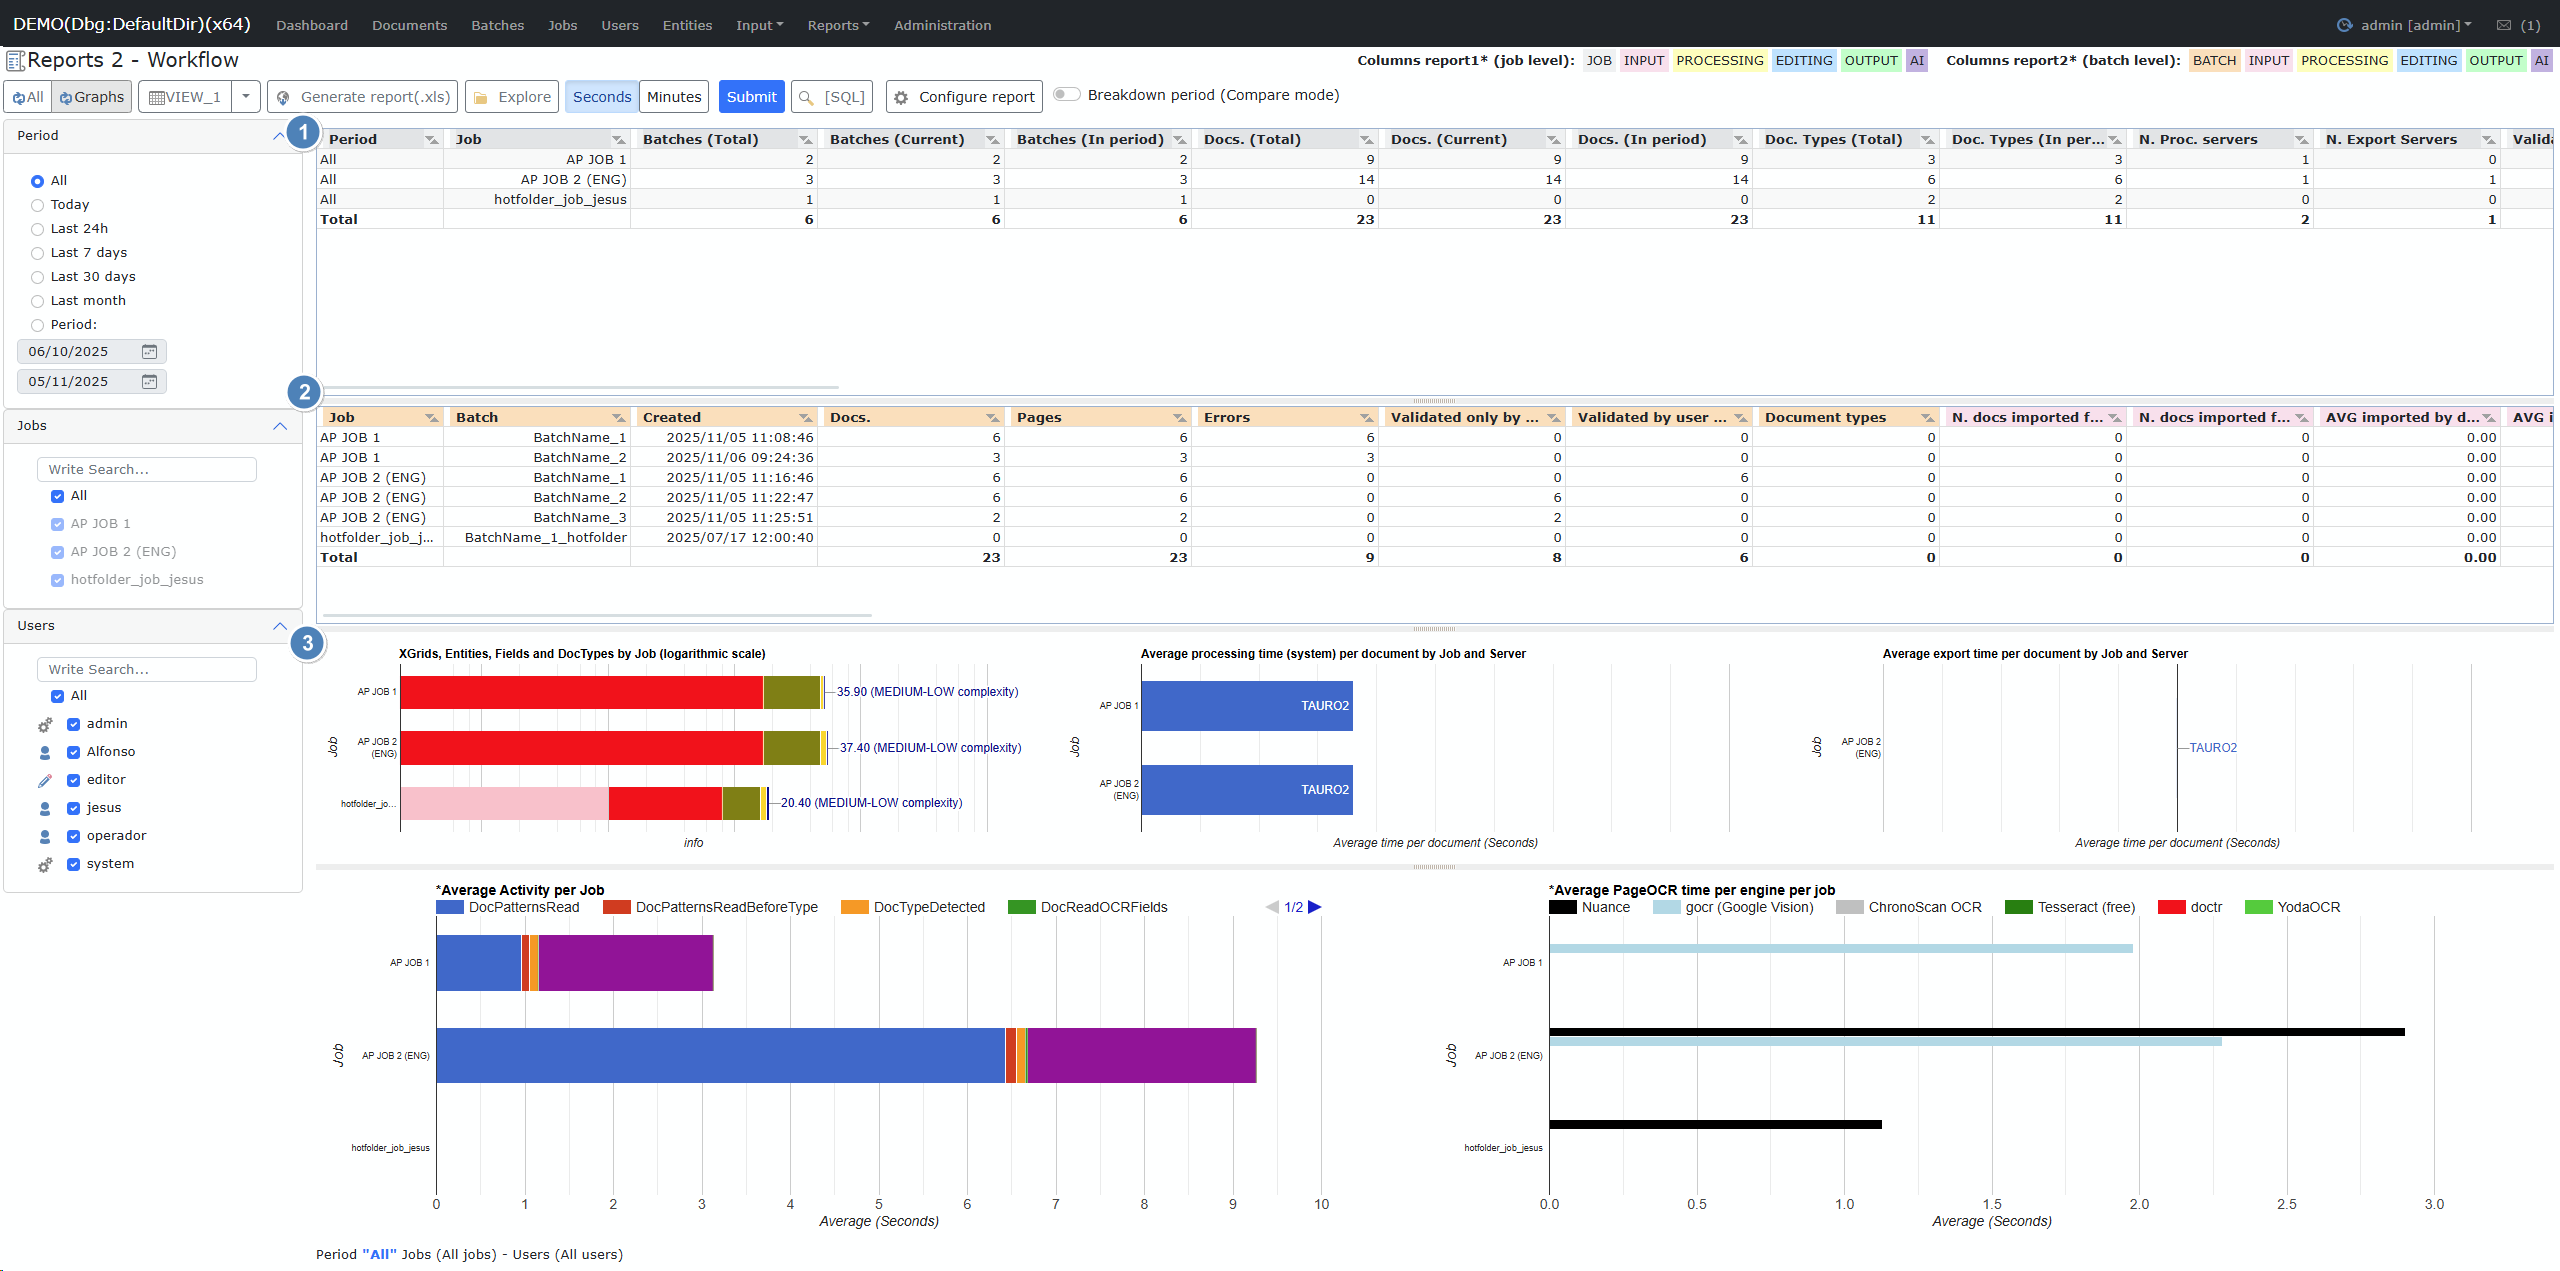The width and height of the screenshot is (2560, 1271).
Task: Click the calendar icon beside 06/10/2025
Action: tap(149, 351)
